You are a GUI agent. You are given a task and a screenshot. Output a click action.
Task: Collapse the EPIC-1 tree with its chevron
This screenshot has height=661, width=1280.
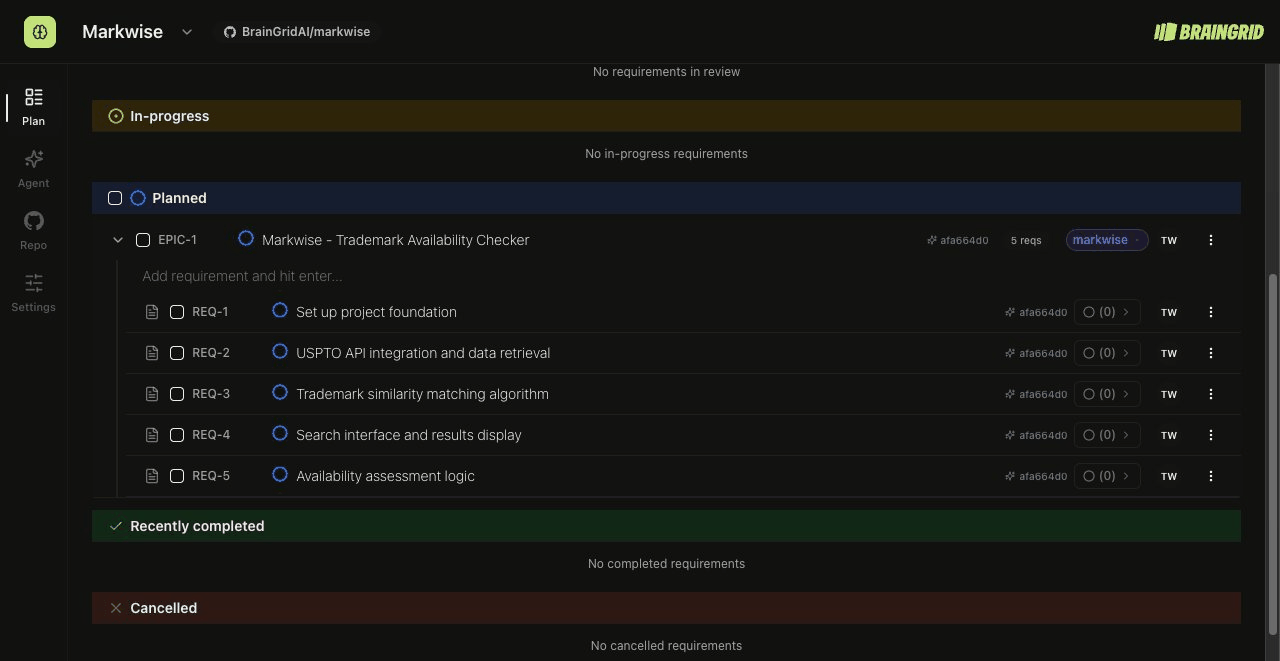tap(117, 239)
